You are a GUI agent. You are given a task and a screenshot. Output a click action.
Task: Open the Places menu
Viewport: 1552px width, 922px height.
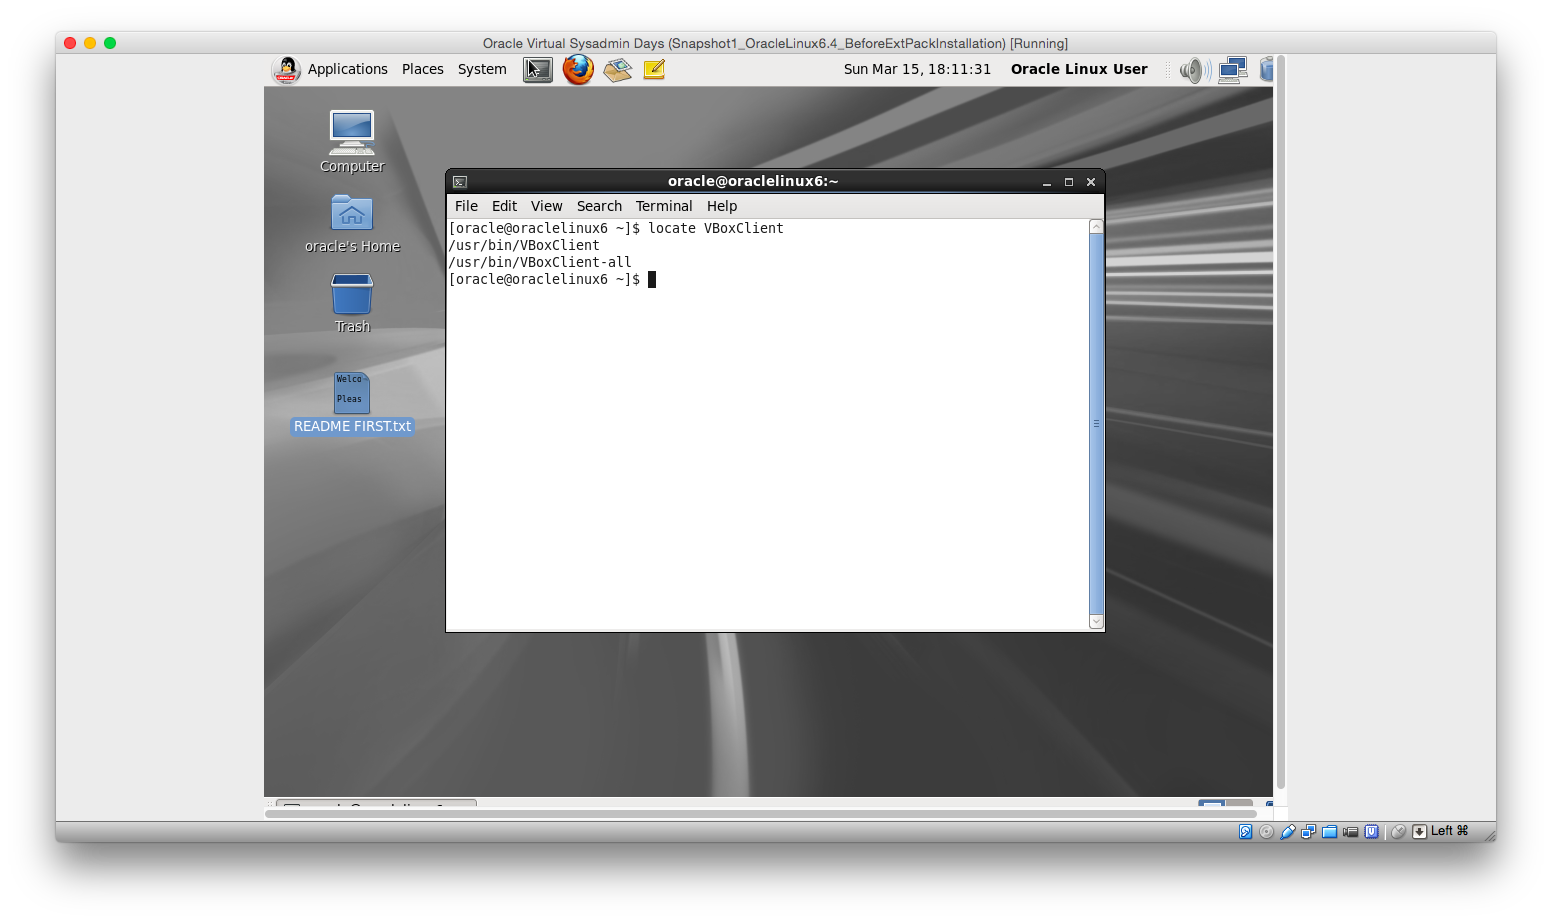(x=422, y=69)
